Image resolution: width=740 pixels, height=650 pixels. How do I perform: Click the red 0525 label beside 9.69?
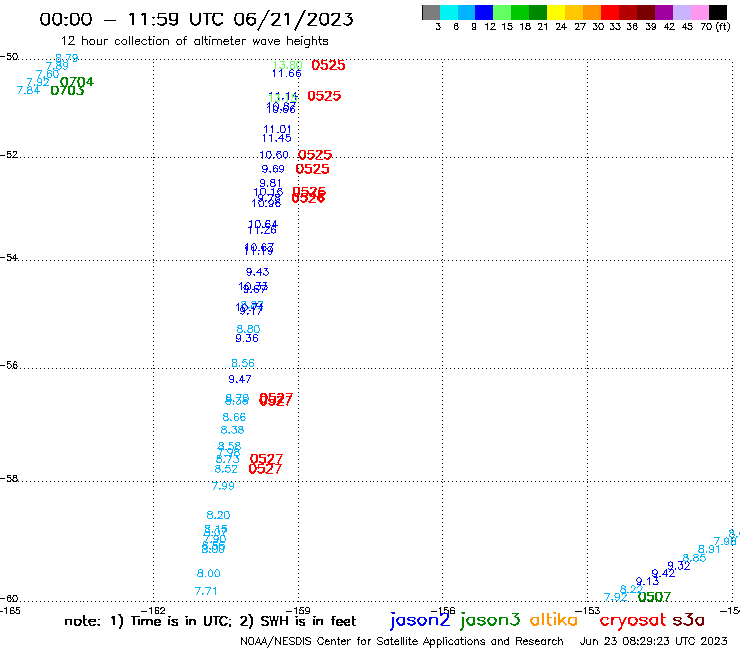click(312, 169)
